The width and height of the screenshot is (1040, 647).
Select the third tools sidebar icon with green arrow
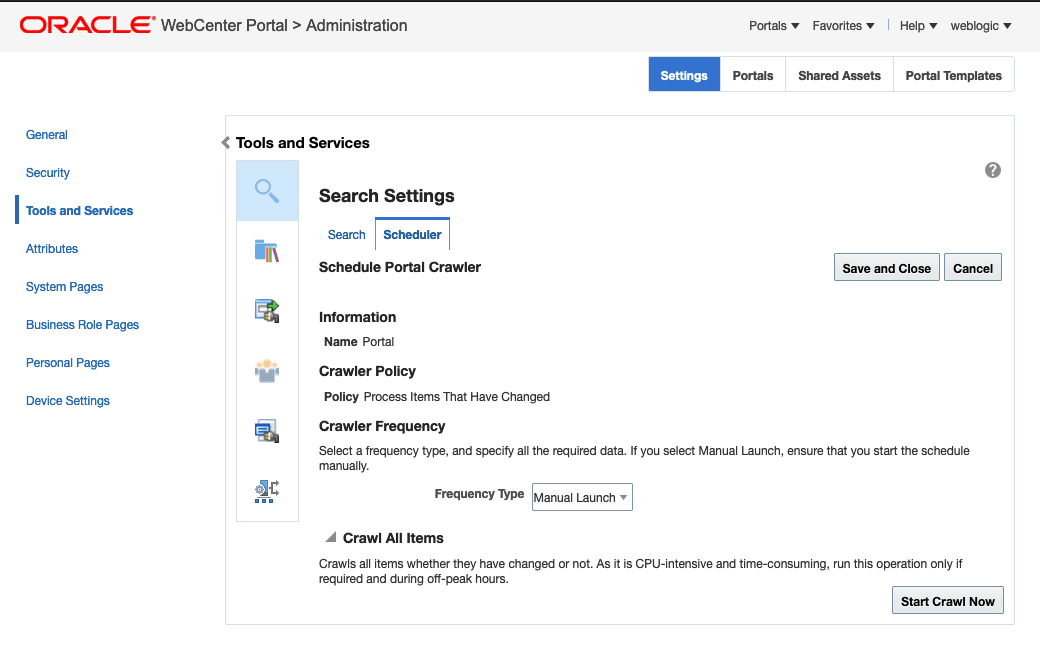pyautogui.click(x=267, y=311)
